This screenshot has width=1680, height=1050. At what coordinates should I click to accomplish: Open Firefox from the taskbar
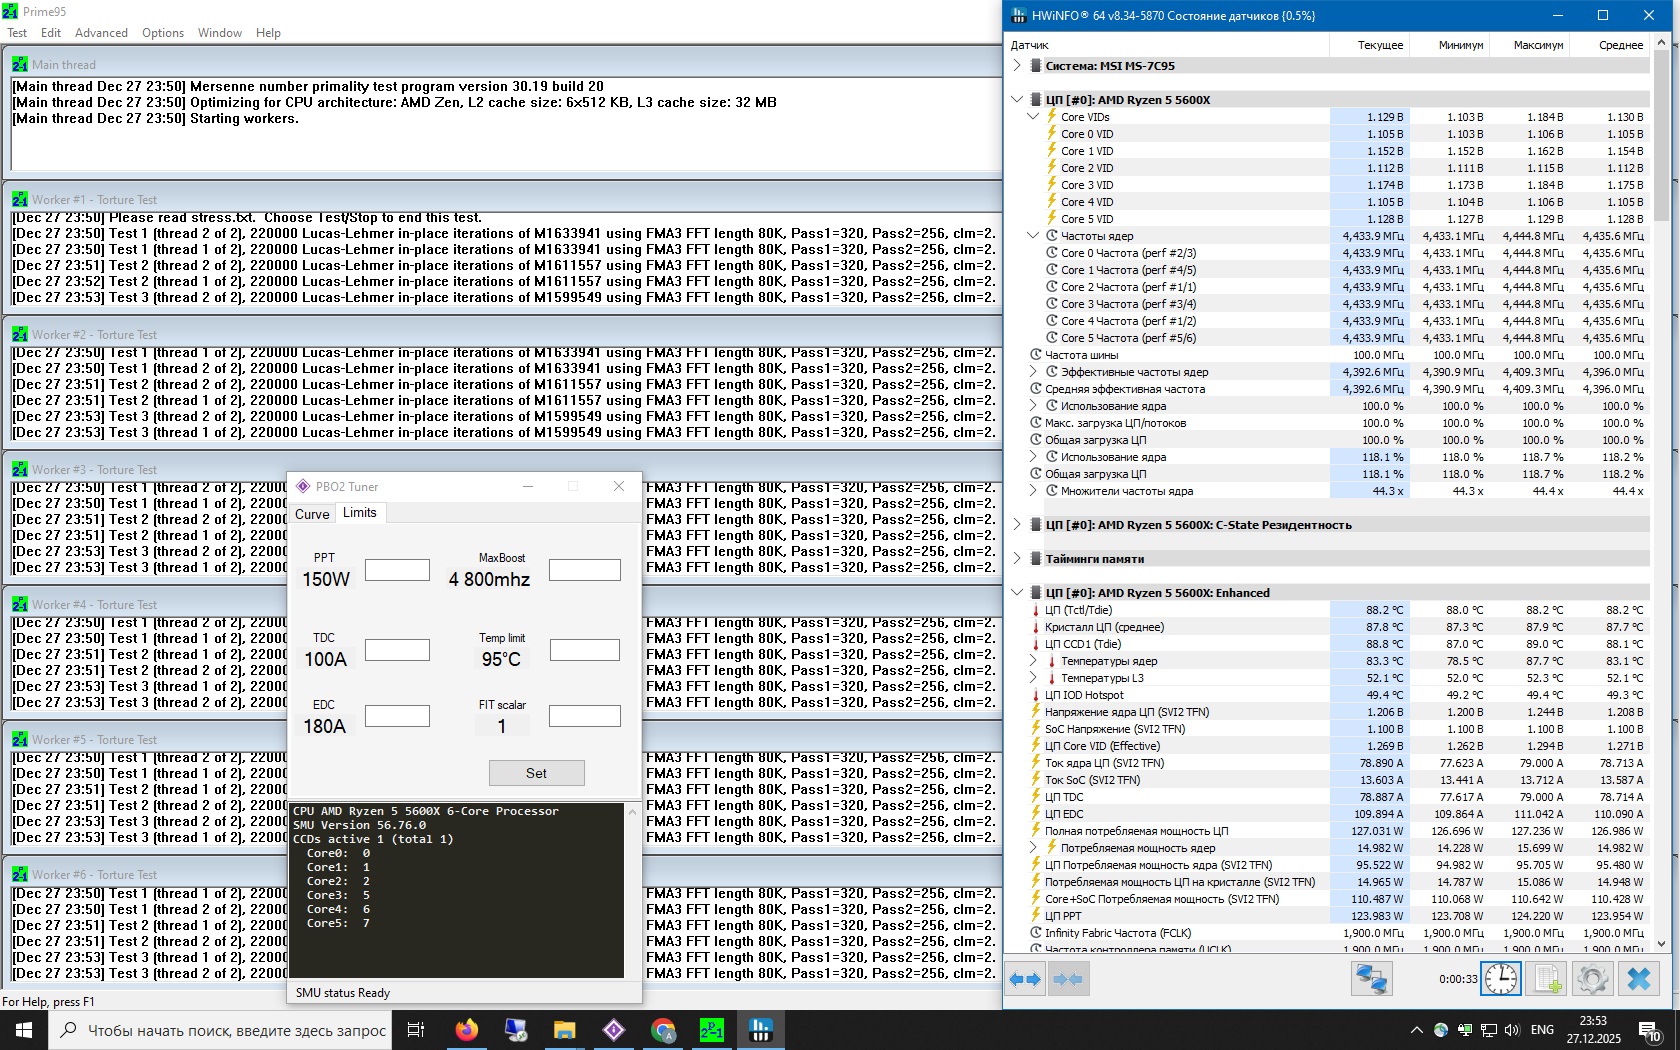pos(466,1030)
